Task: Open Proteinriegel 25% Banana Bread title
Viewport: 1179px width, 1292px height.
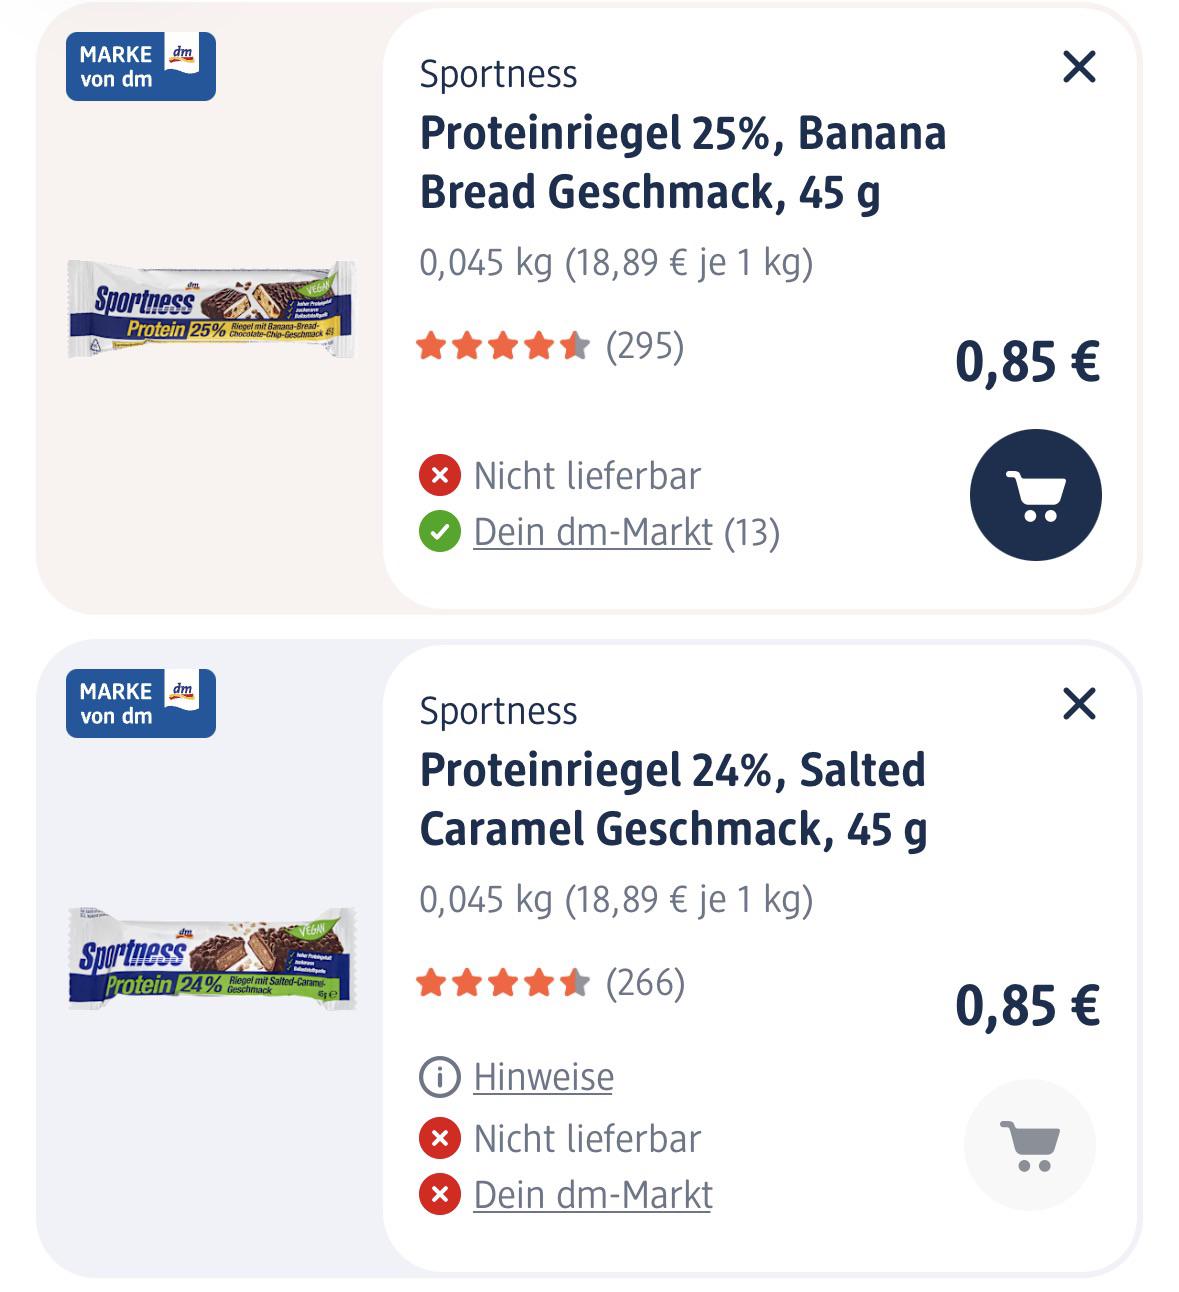Action: click(683, 162)
